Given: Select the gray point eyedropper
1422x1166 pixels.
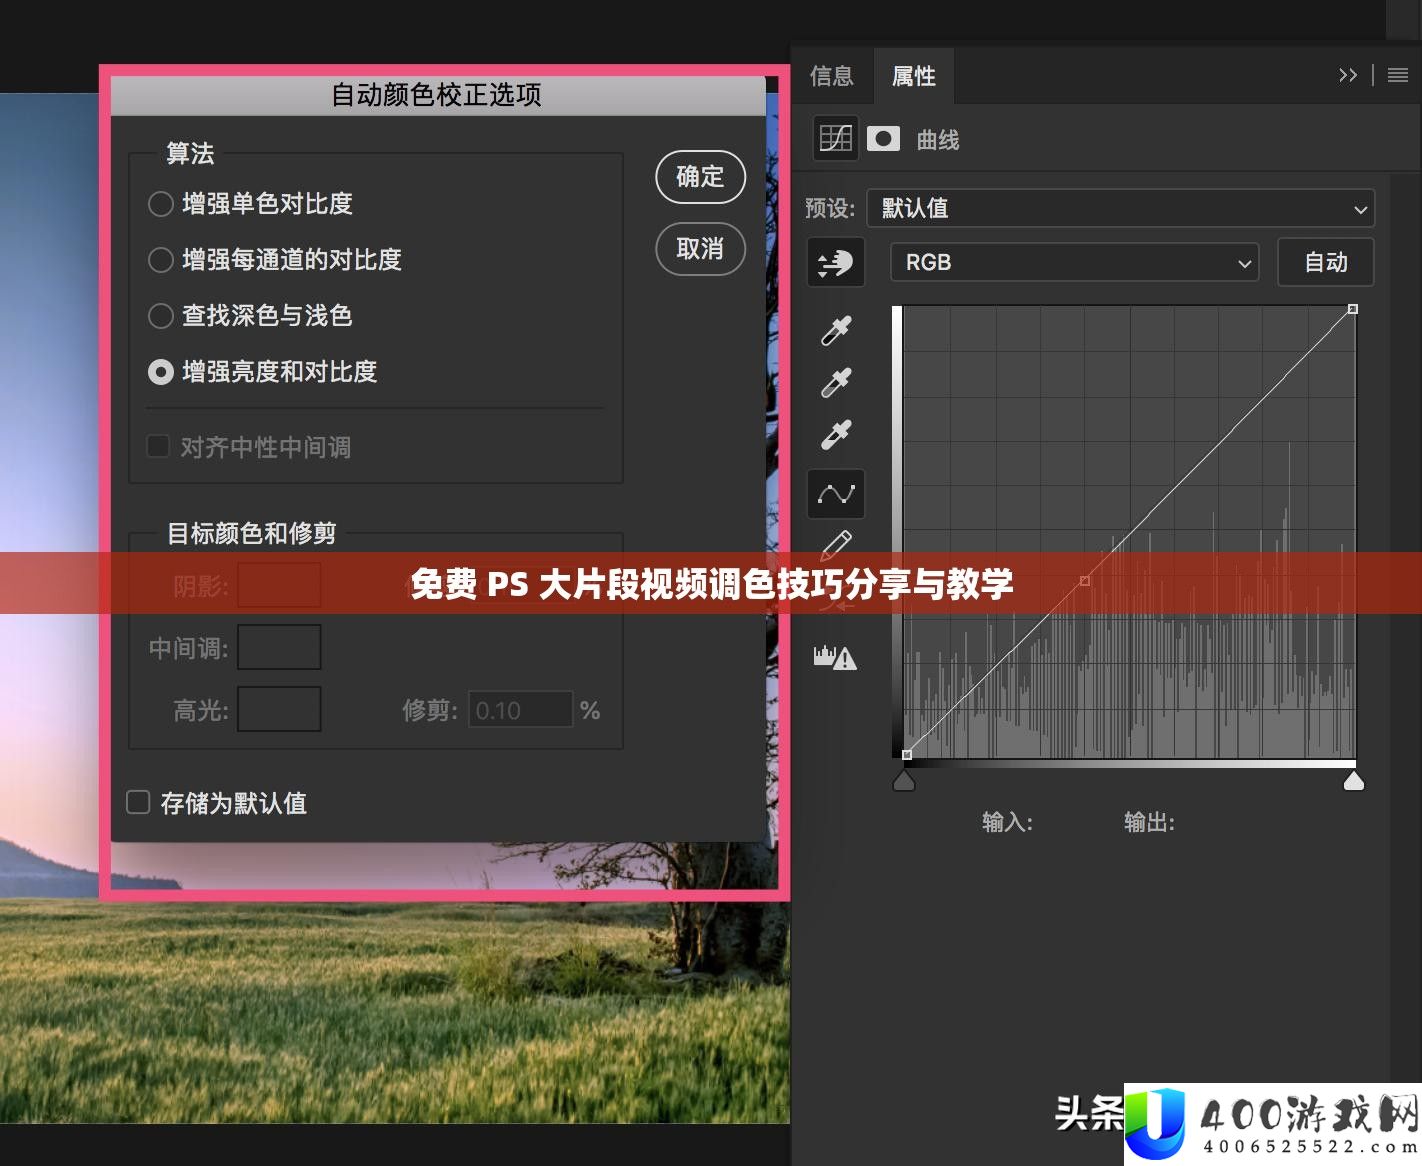Looking at the screenshot, I should (x=836, y=382).
